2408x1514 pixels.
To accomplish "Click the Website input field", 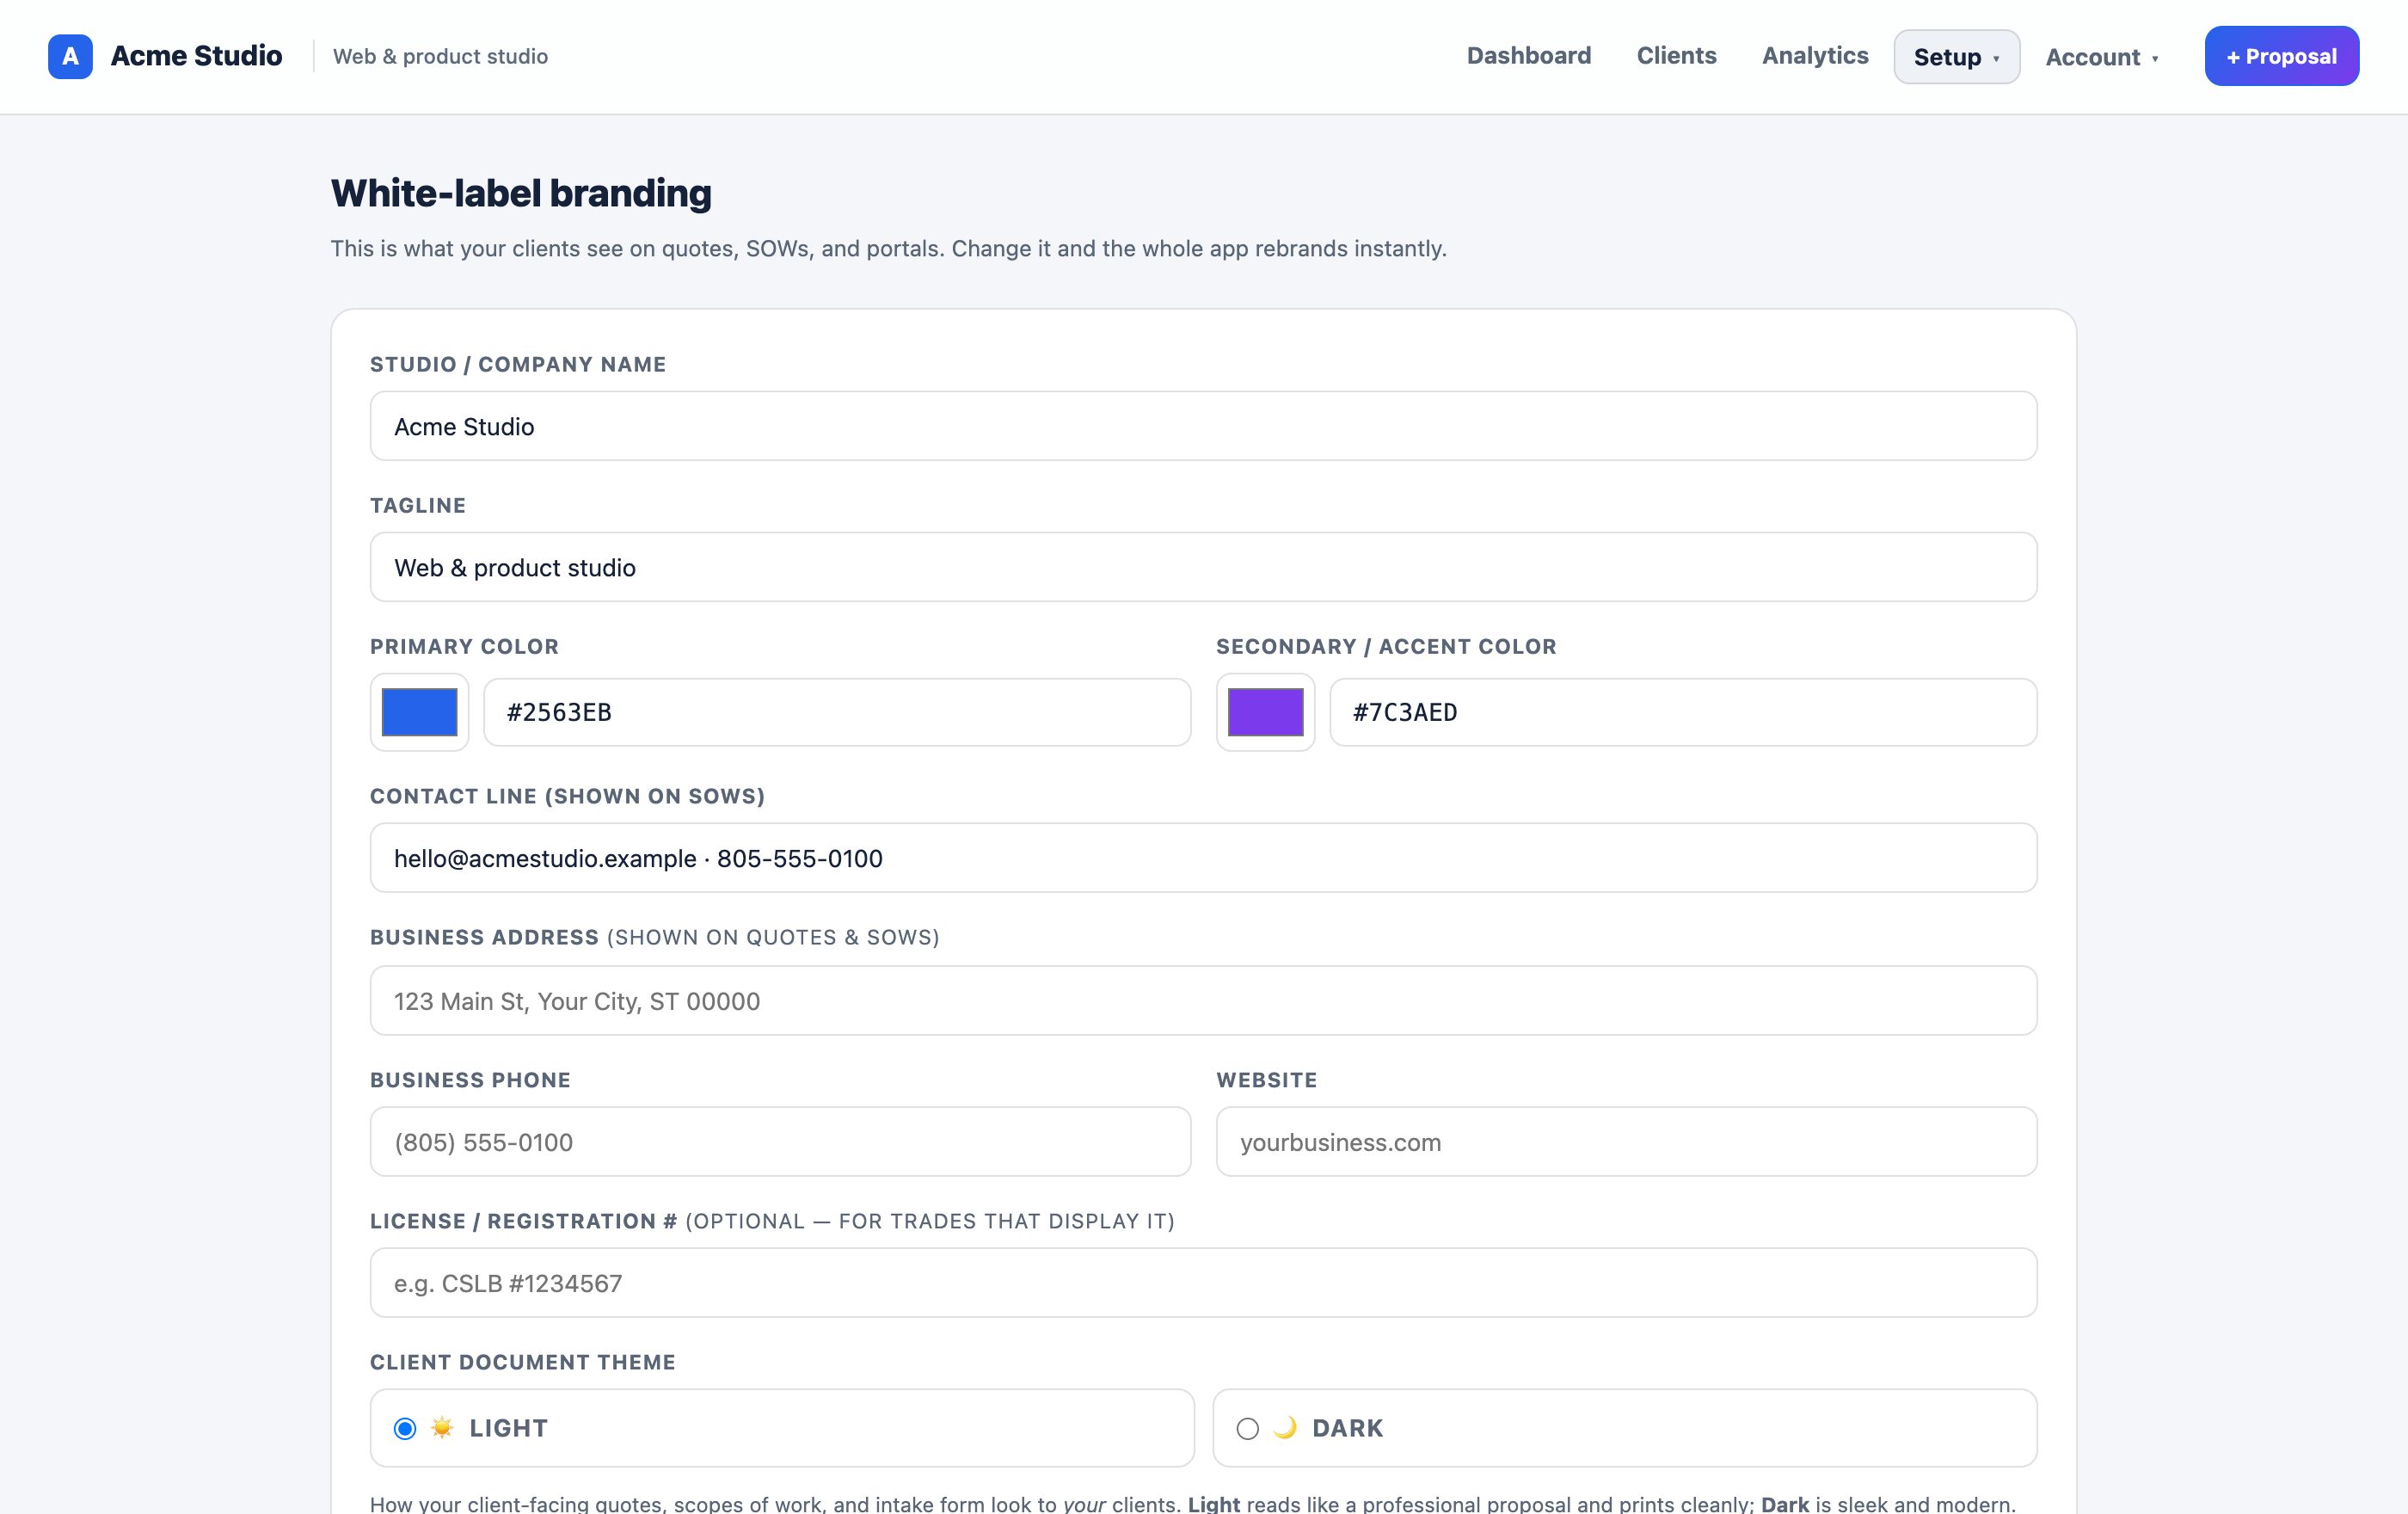I will [1626, 1141].
